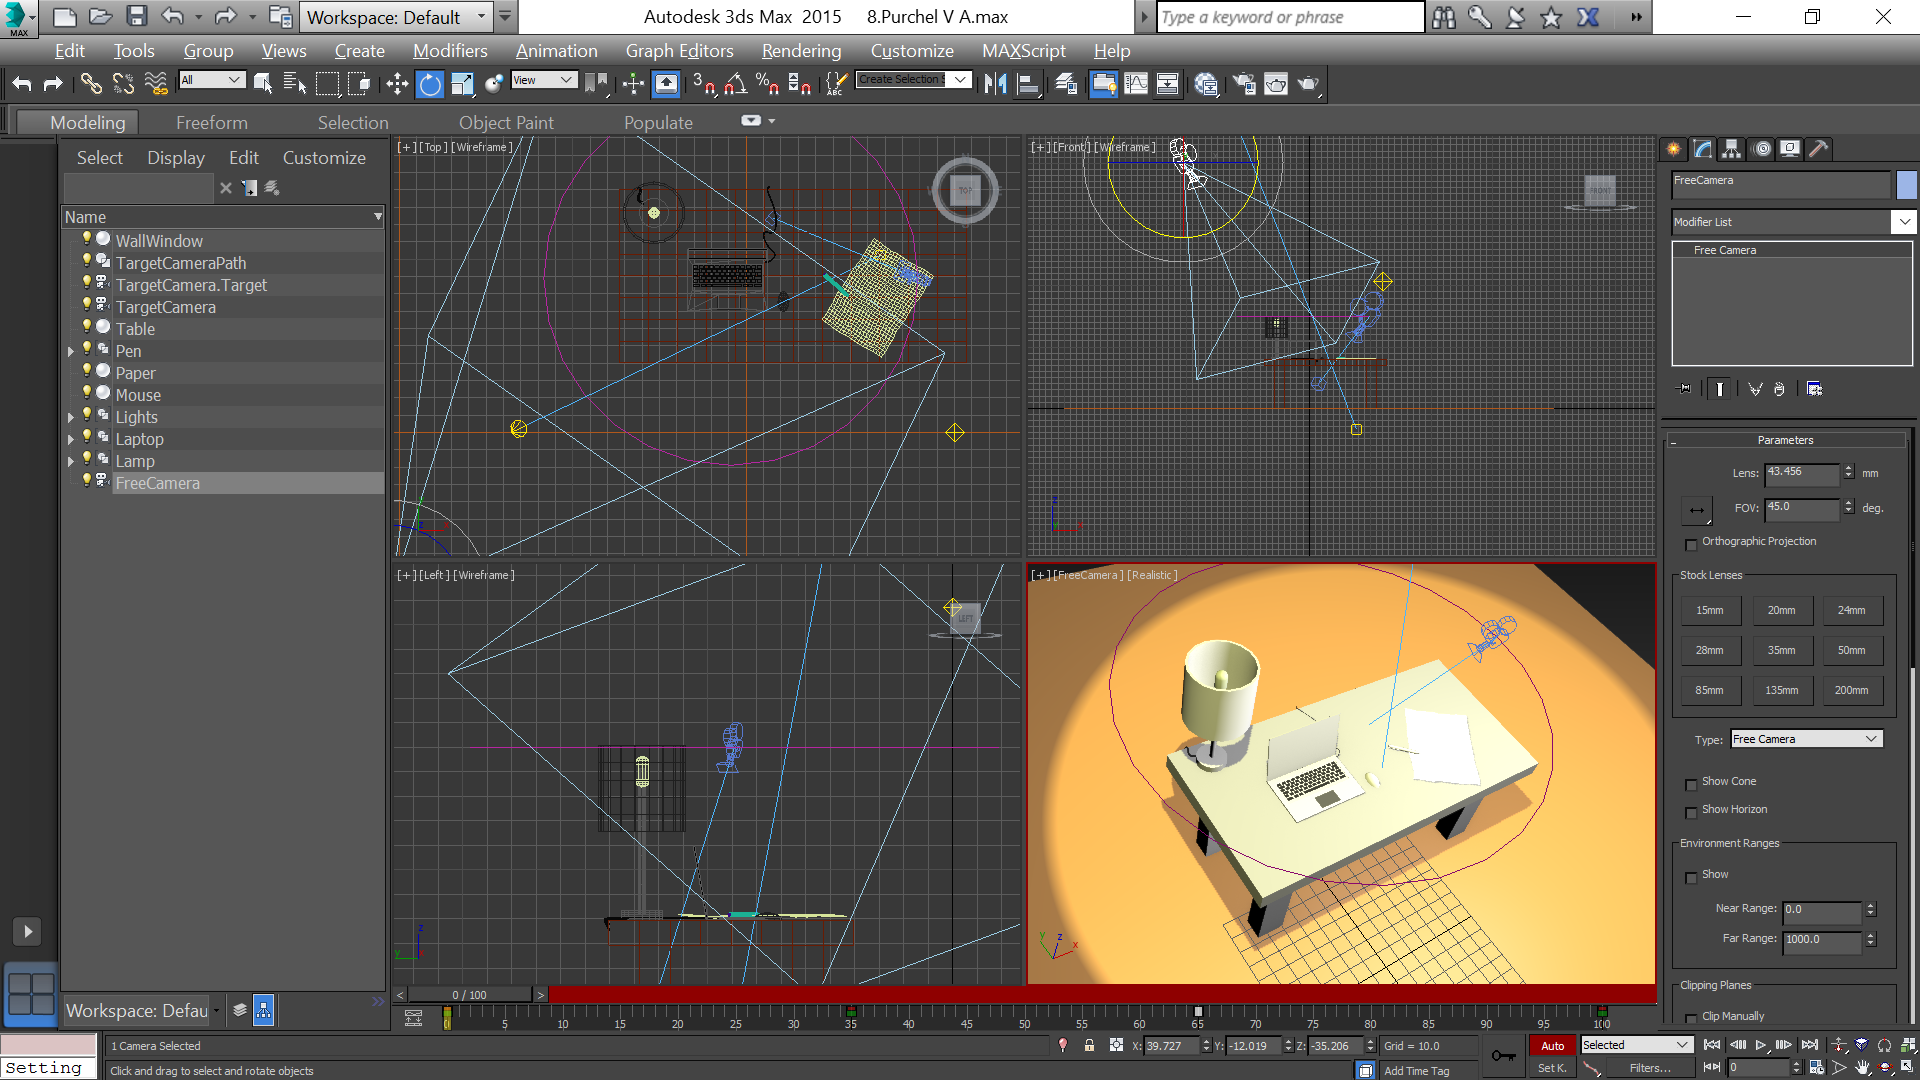Activate the Select and Rotate tool
Image resolution: width=1920 pixels, height=1080 pixels.
[430, 84]
